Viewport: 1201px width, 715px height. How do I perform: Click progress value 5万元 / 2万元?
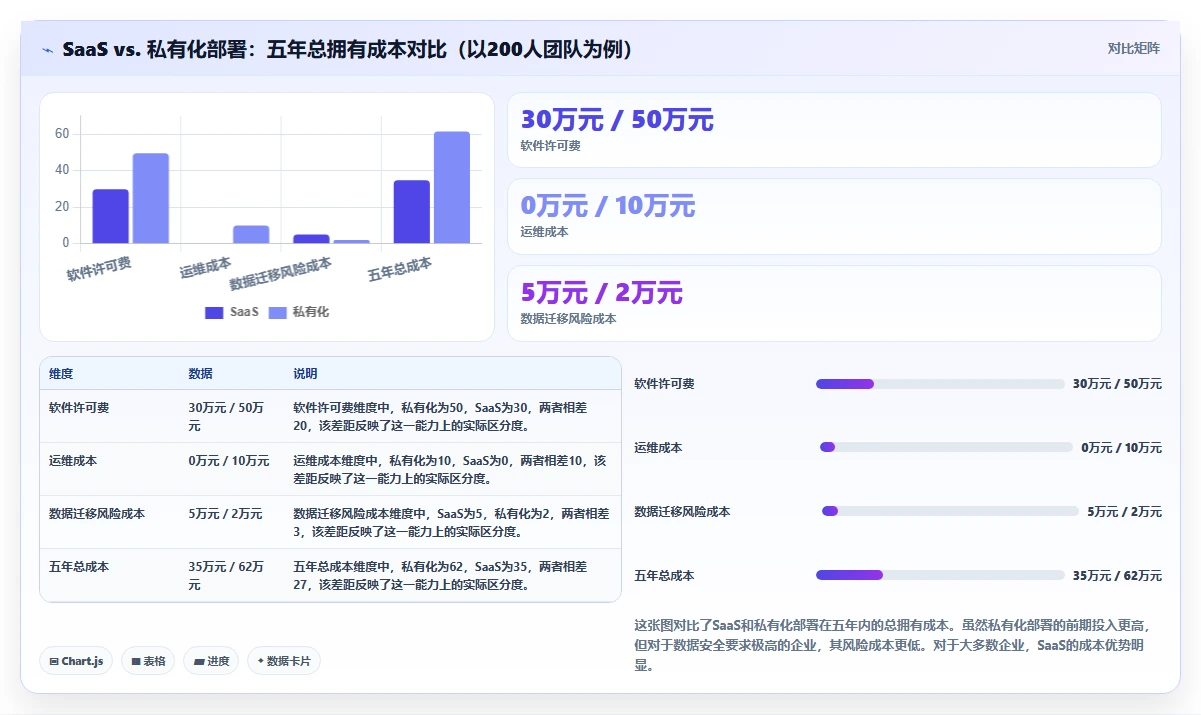[x=1125, y=512]
